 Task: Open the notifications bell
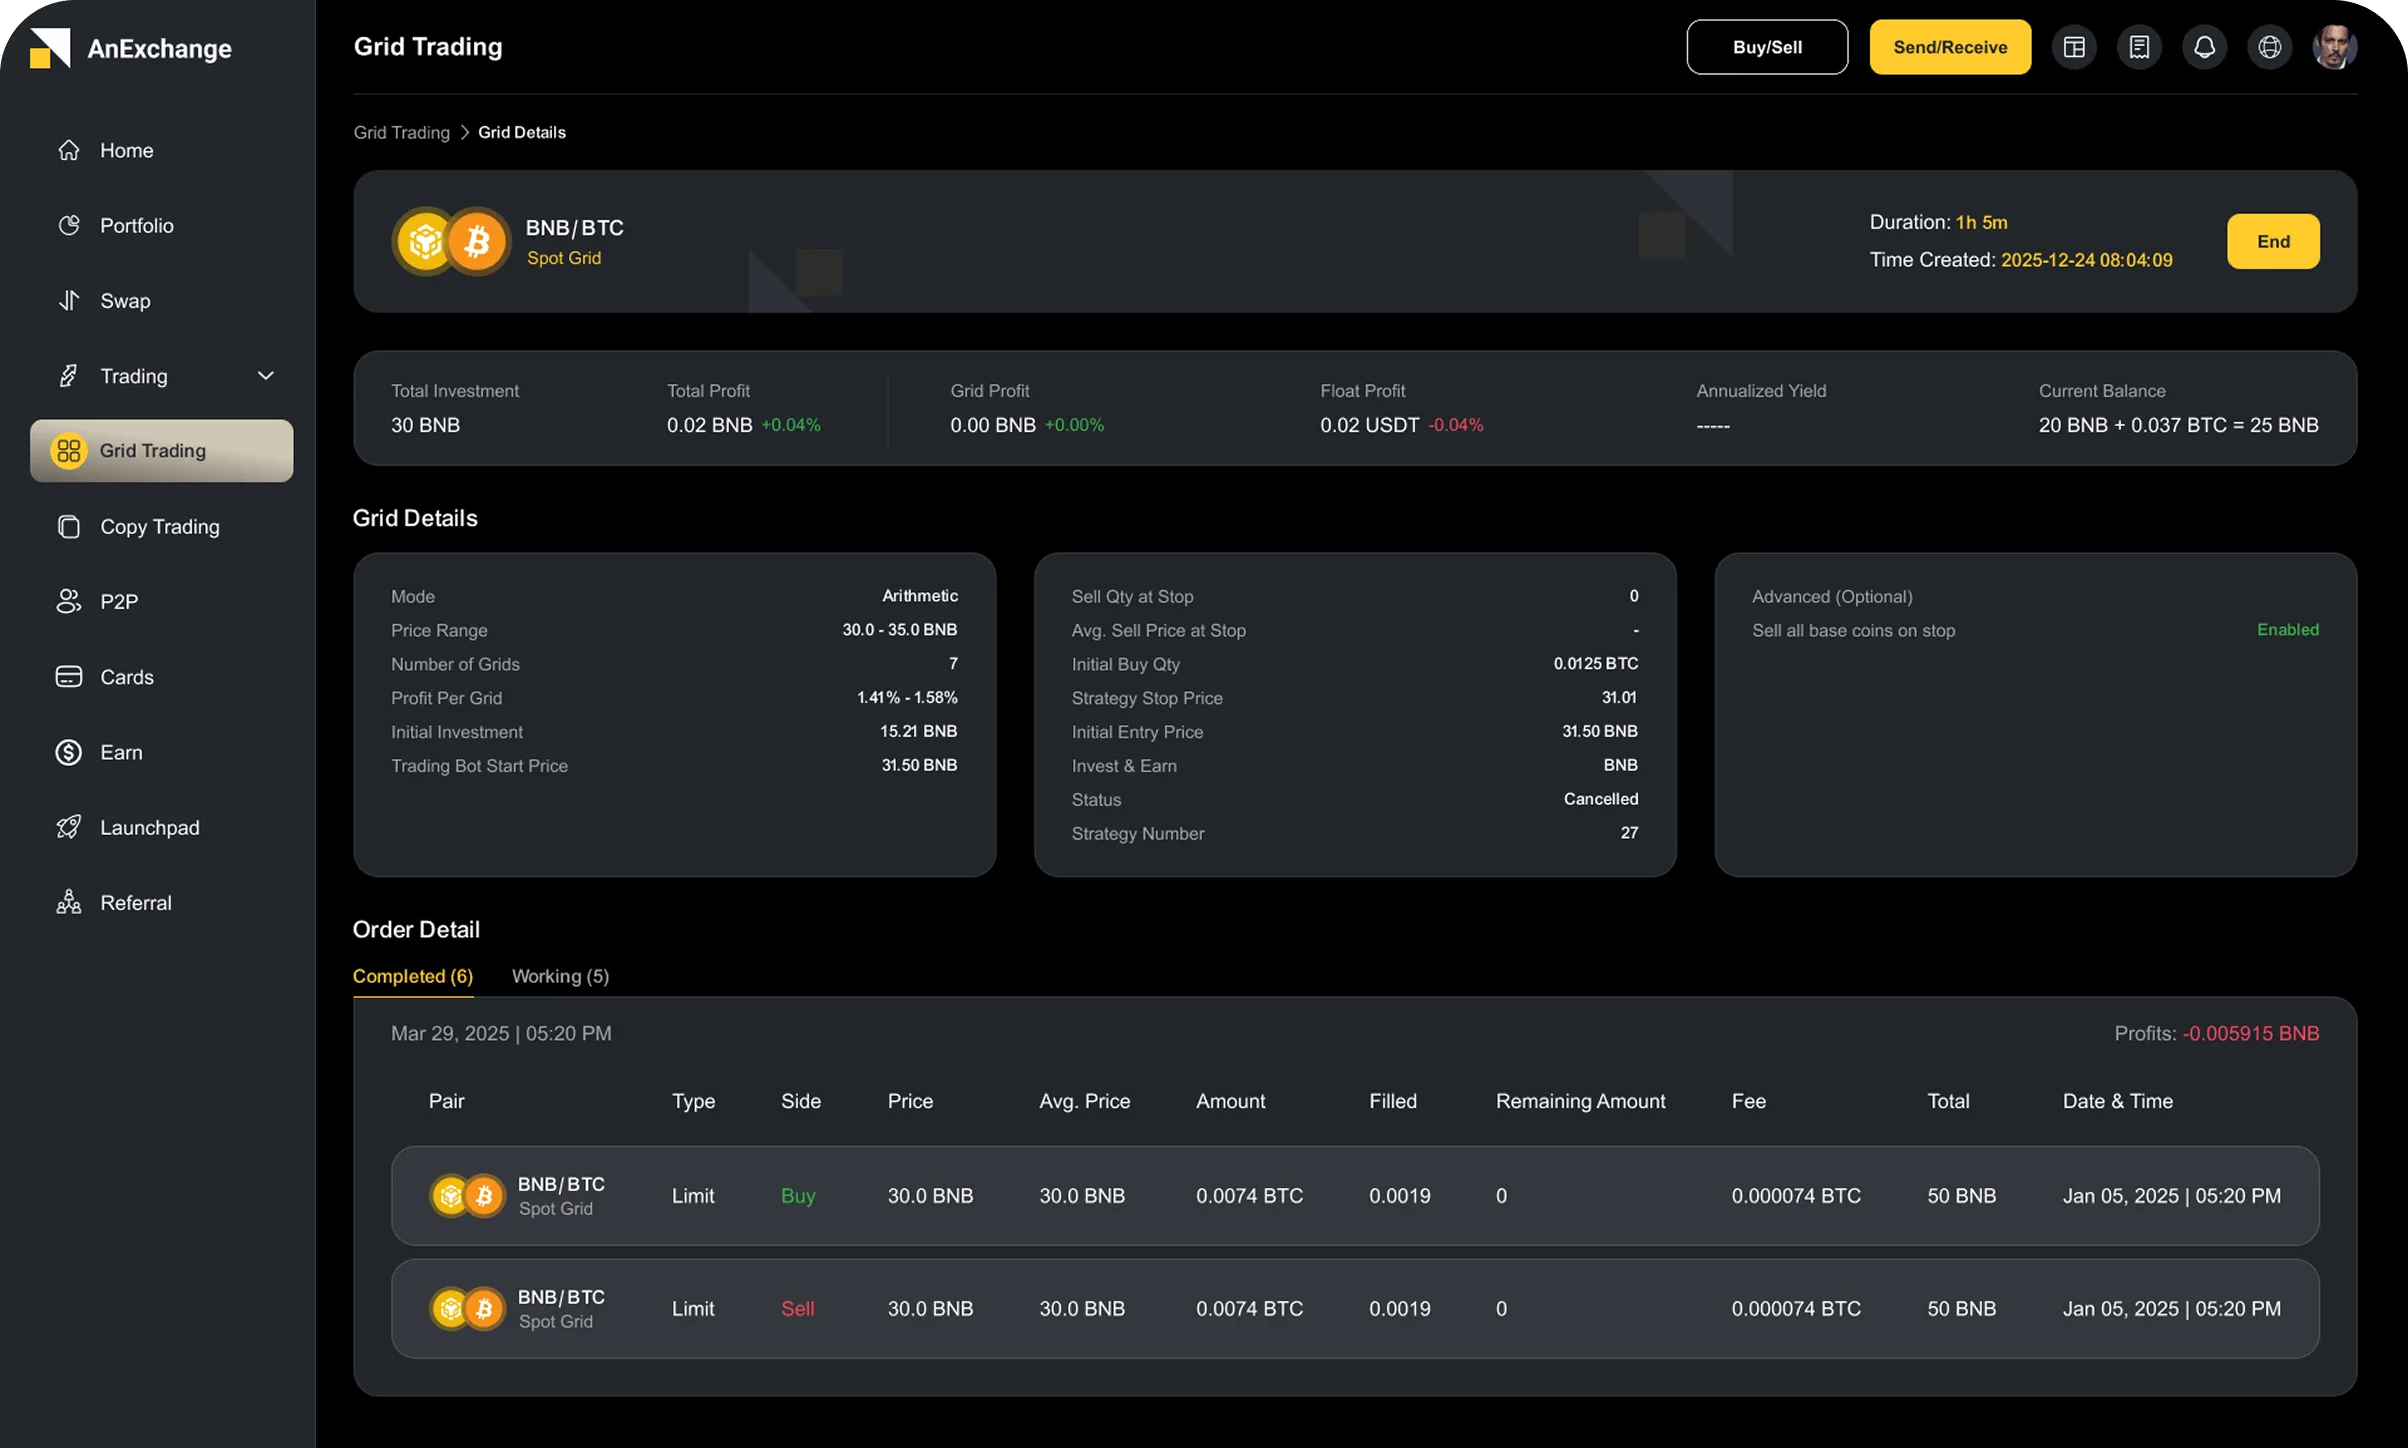click(2205, 46)
